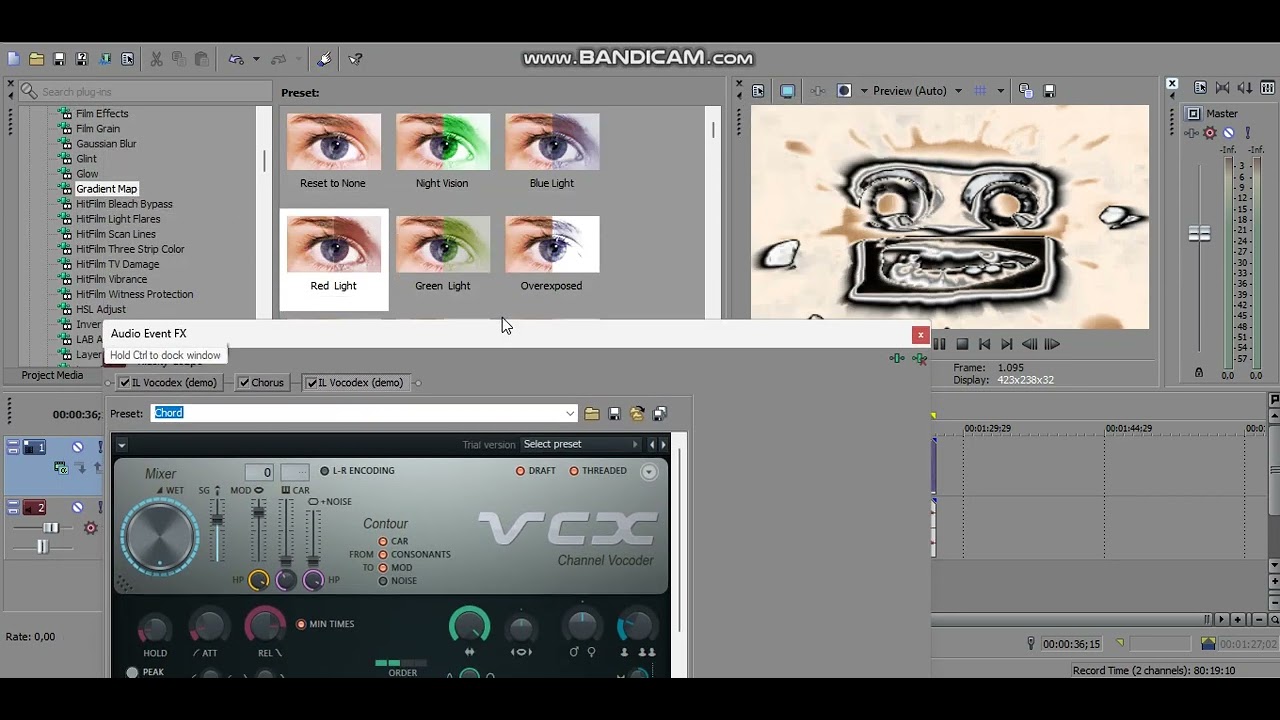Select the Gradient Map plug-in
1280x720 pixels.
click(106, 189)
